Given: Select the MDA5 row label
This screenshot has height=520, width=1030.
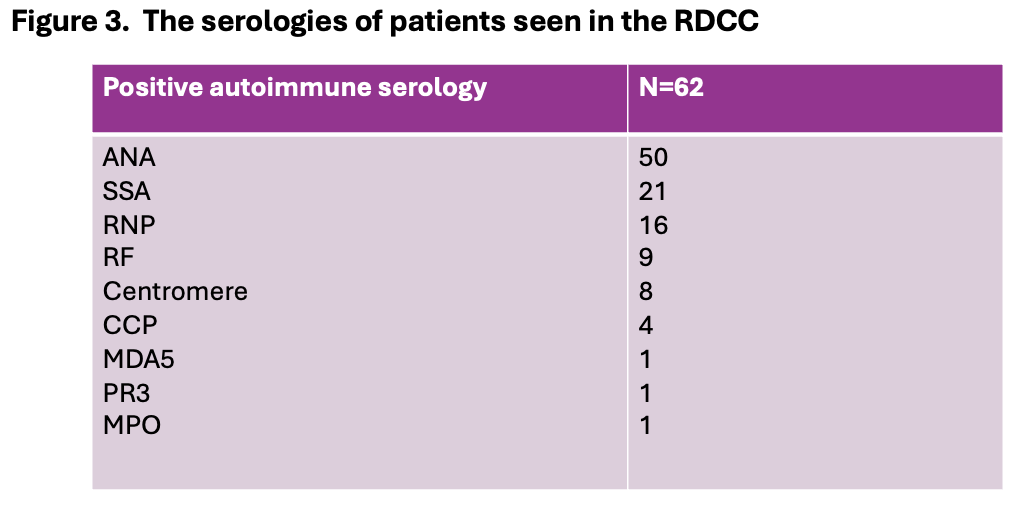Looking at the screenshot, I should 136,358.
